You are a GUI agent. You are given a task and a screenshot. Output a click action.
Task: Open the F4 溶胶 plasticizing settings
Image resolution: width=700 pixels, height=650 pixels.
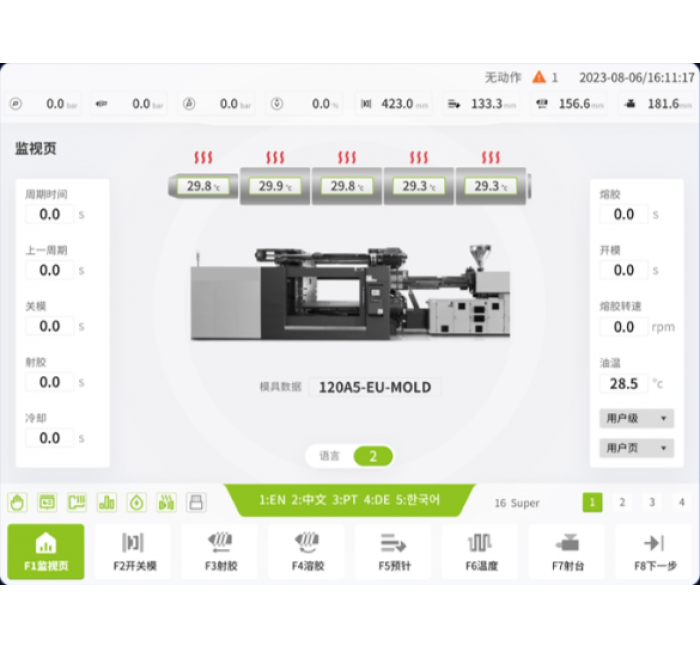coord(307,551)
